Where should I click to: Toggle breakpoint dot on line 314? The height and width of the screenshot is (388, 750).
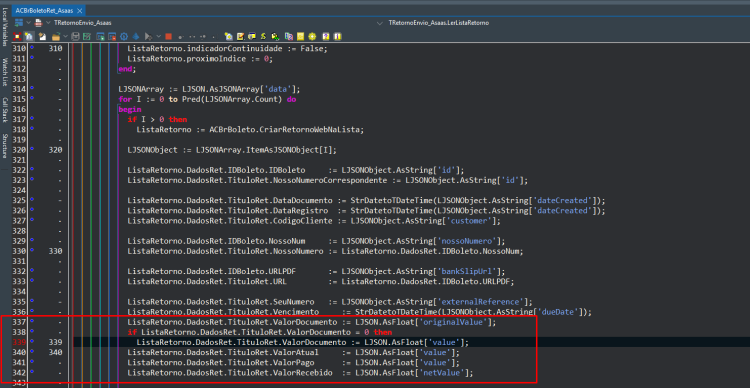tap(32, 88)
